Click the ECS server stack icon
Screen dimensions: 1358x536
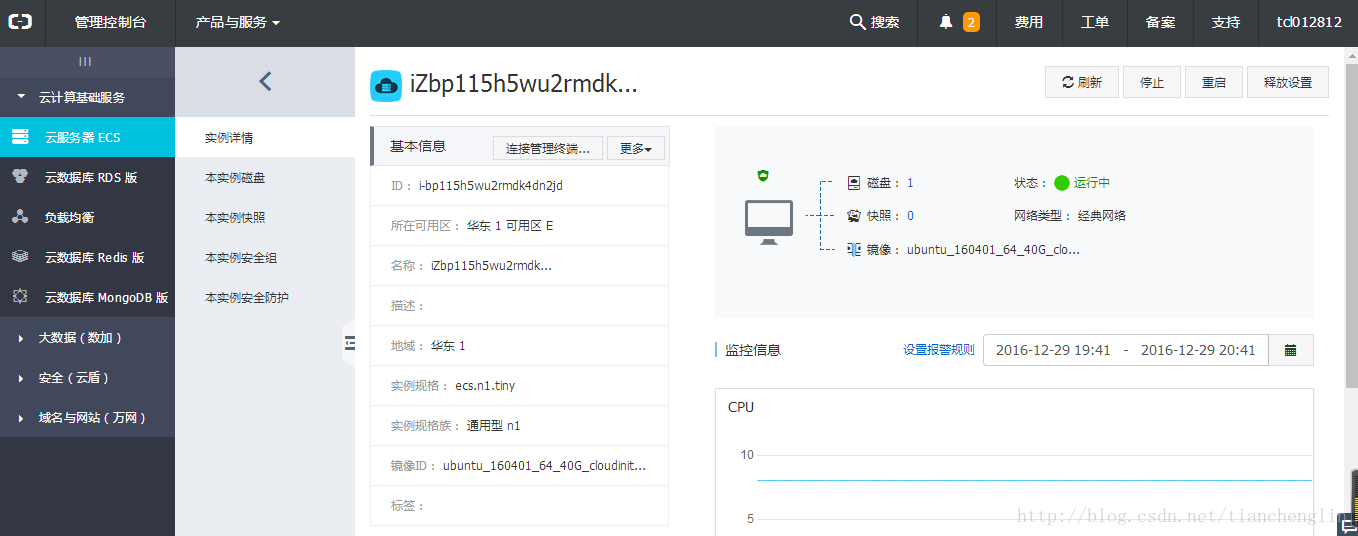coord(20,137)
